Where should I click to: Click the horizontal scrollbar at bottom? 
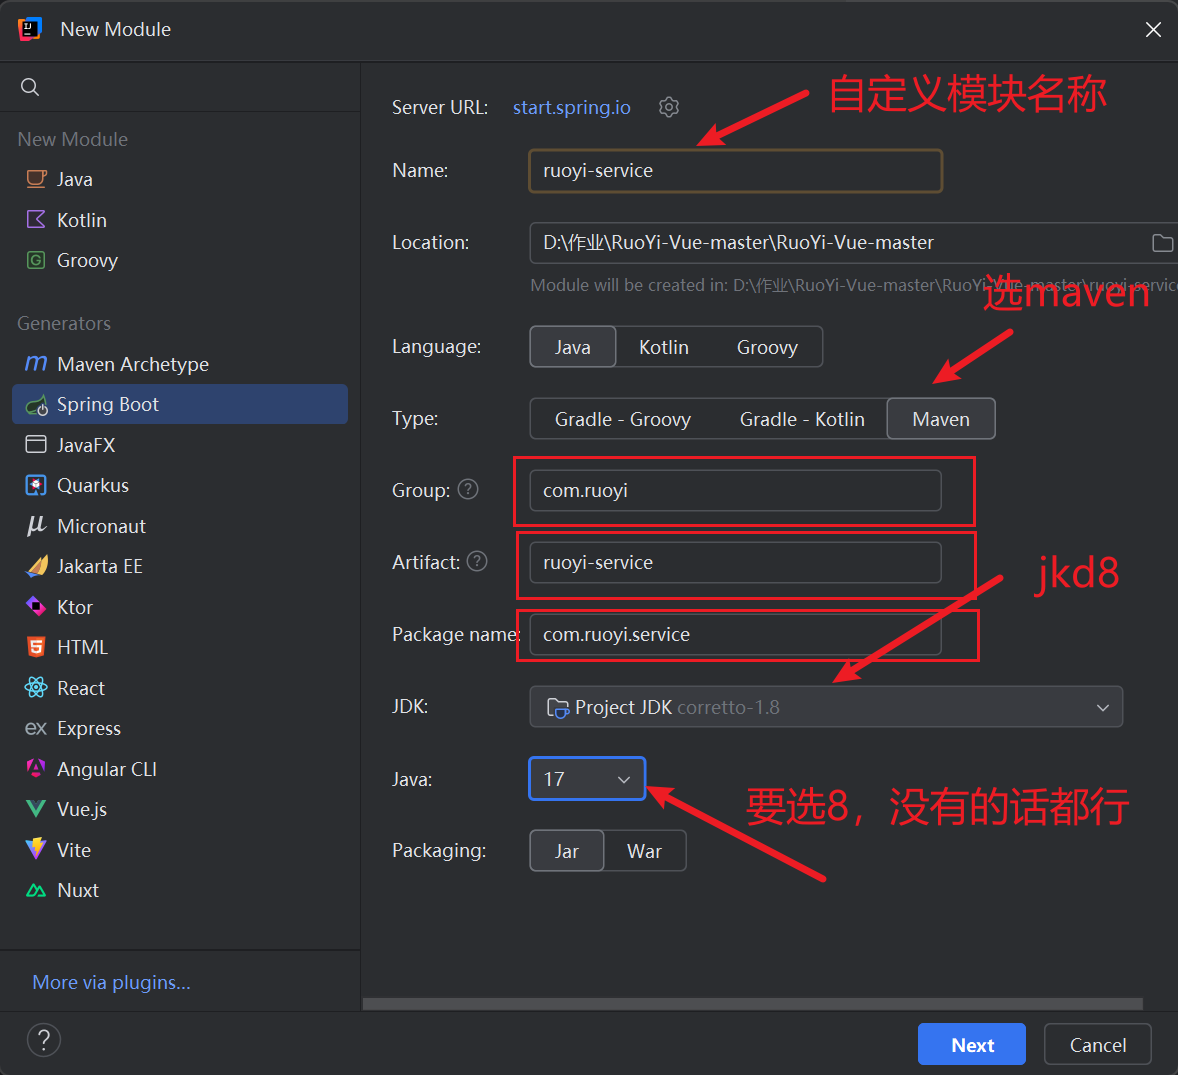coord(753,1004)
